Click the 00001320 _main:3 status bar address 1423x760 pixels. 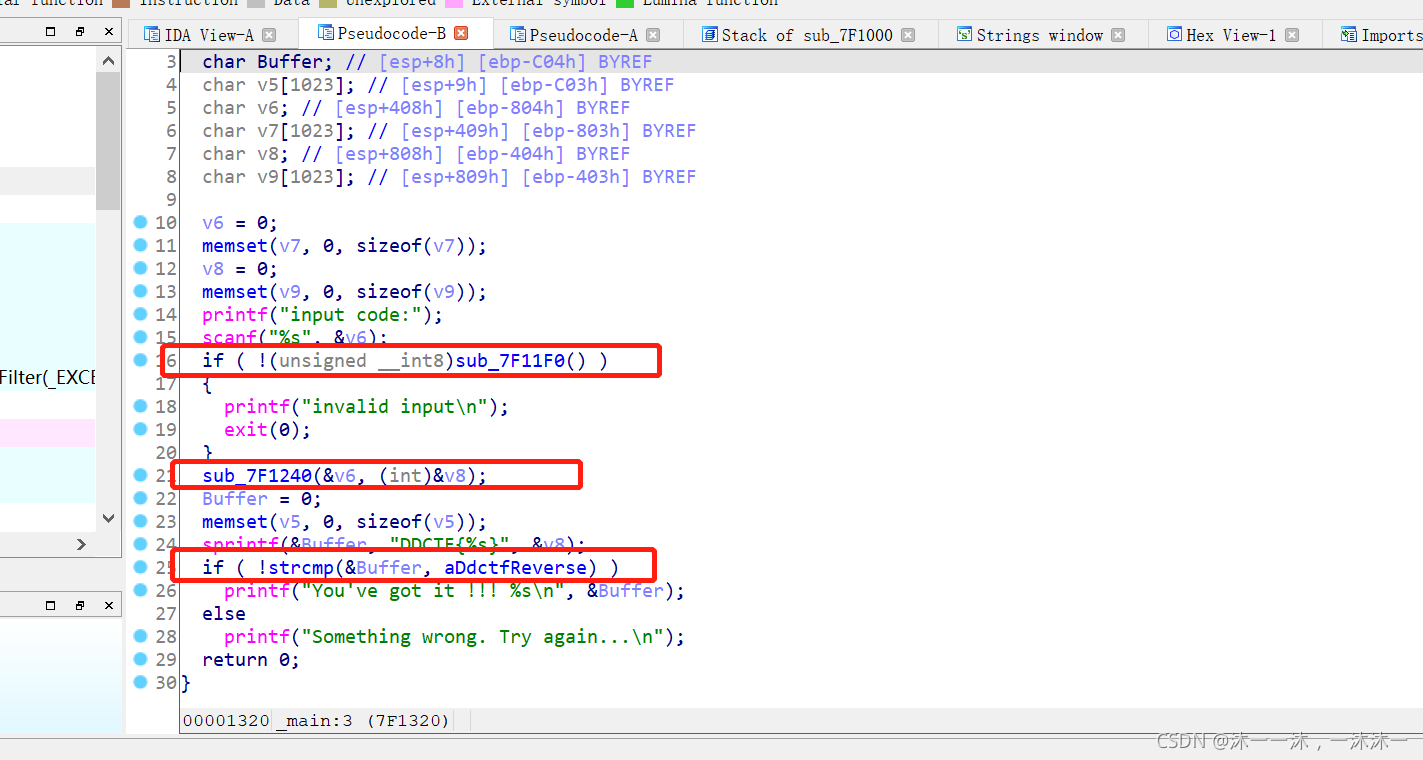225,720
